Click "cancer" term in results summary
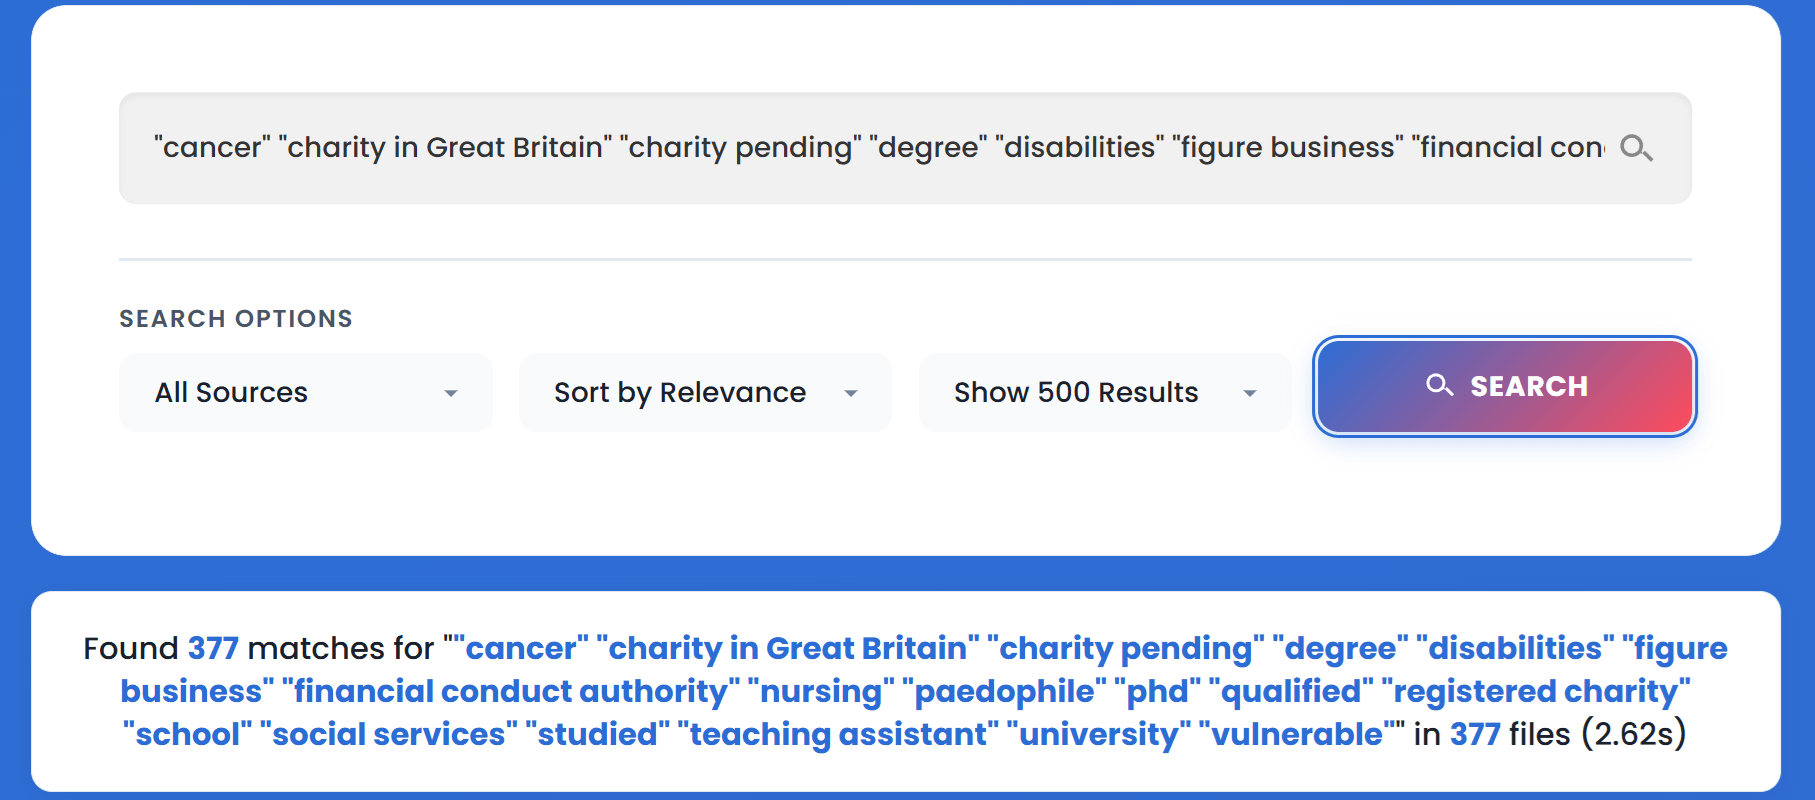Image resolution: width=1815 pixels, height=800 pixels. (521, 648)
